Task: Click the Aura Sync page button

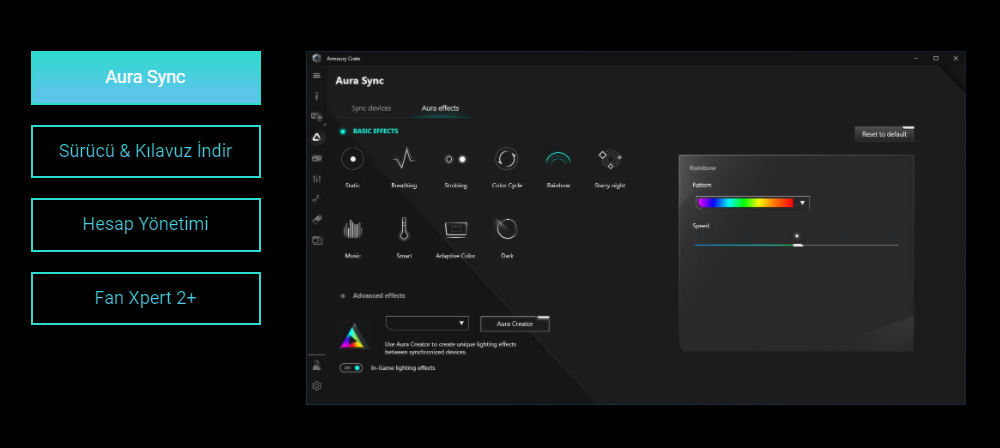Action: (145, 78)
